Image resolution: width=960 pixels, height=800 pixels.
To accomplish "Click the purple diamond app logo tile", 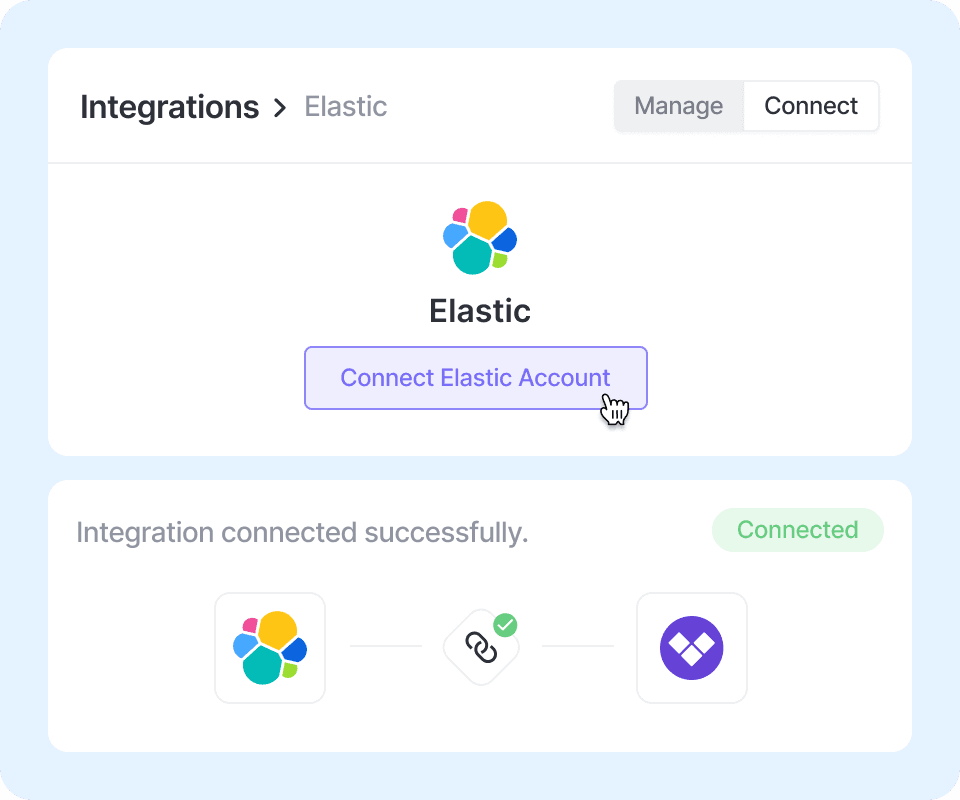I will tap(692, 648).
